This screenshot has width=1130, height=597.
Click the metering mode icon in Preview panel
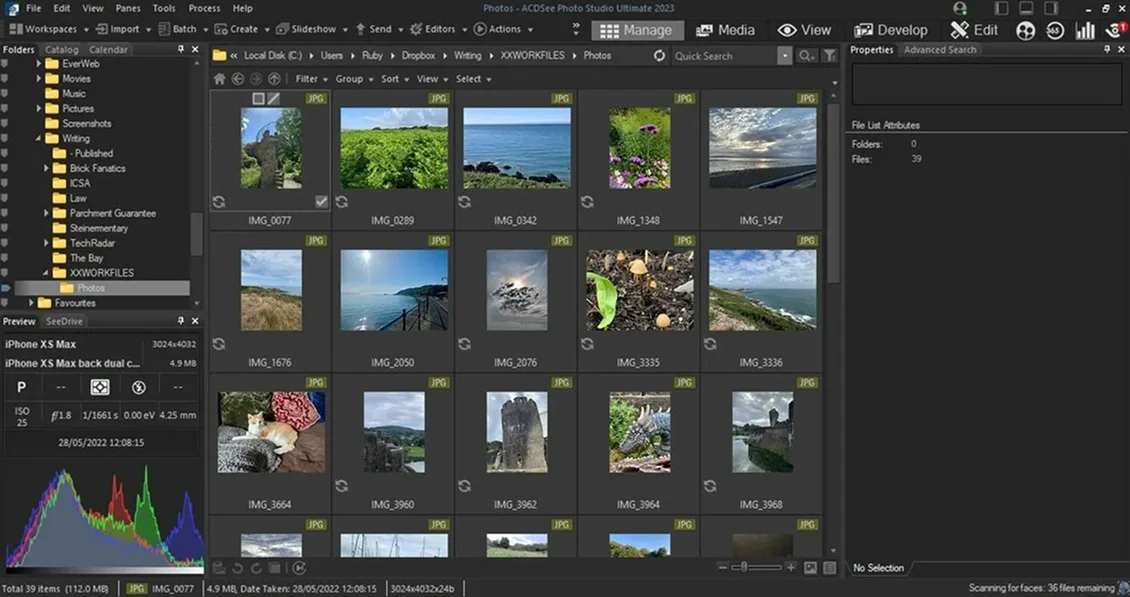100,387
